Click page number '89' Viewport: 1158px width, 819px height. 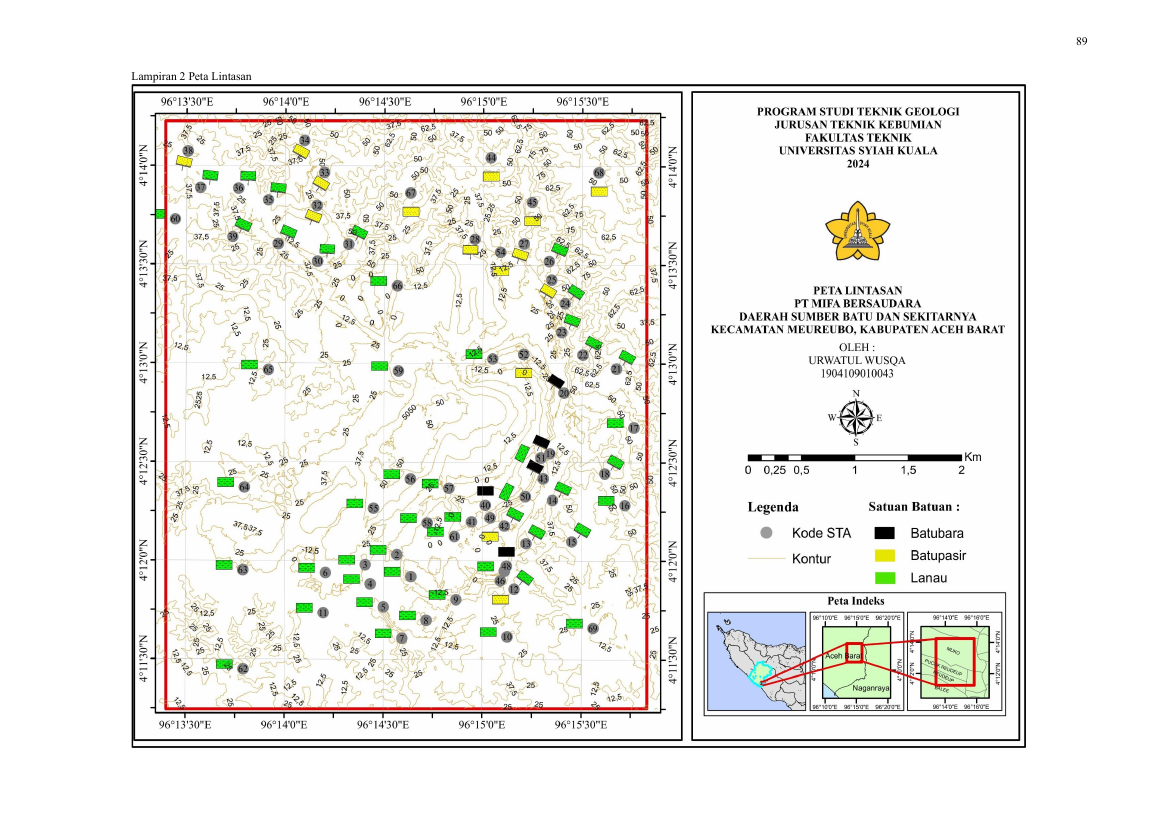point(1081,41)
